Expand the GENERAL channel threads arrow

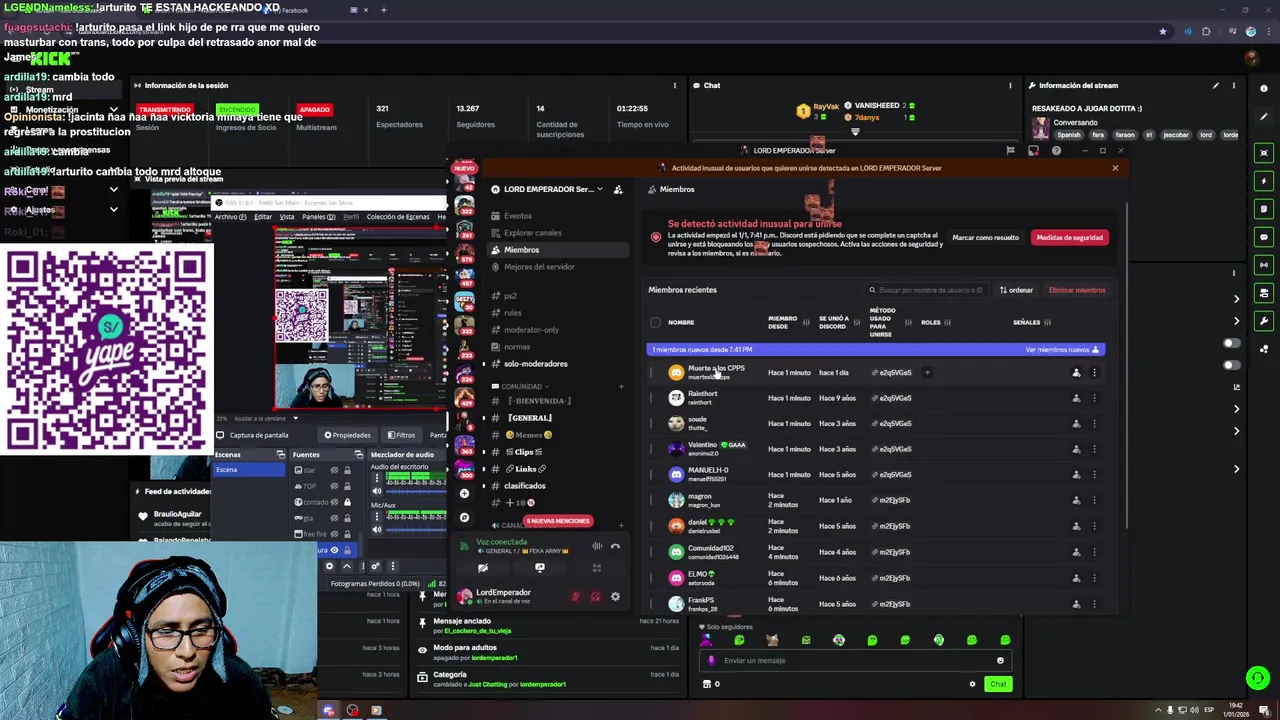[484, 418]
